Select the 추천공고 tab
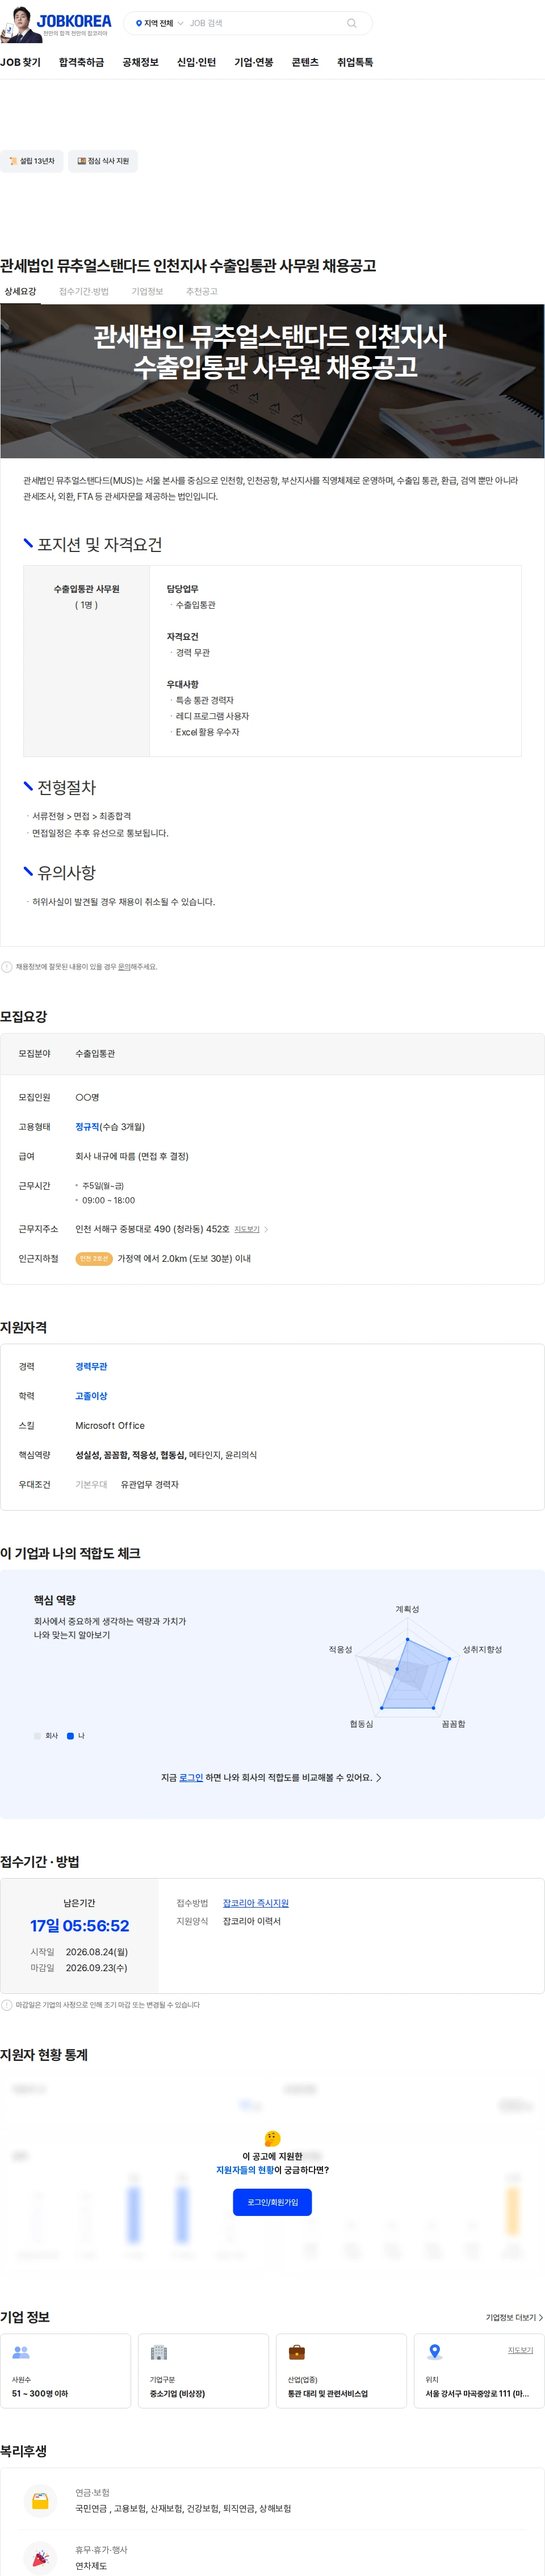Viewport: 545px width, 2576px height. coord(201,291)
